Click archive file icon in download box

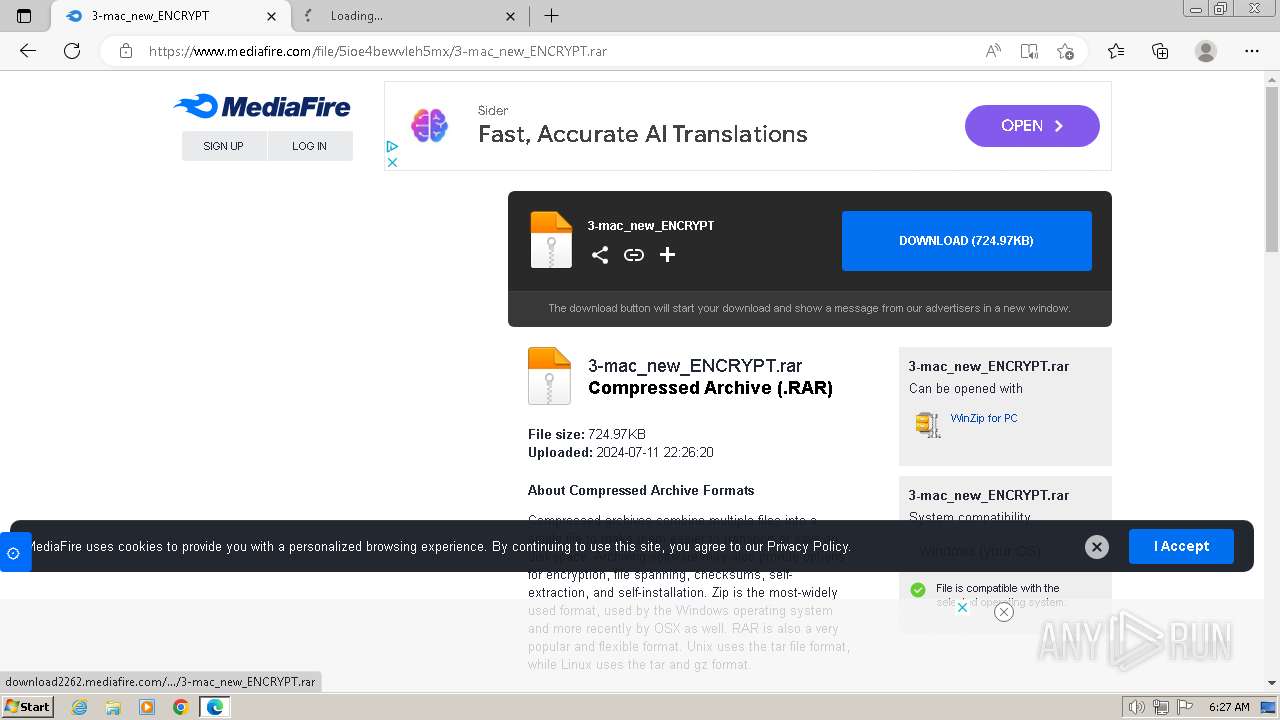click(x=551, y=240)
